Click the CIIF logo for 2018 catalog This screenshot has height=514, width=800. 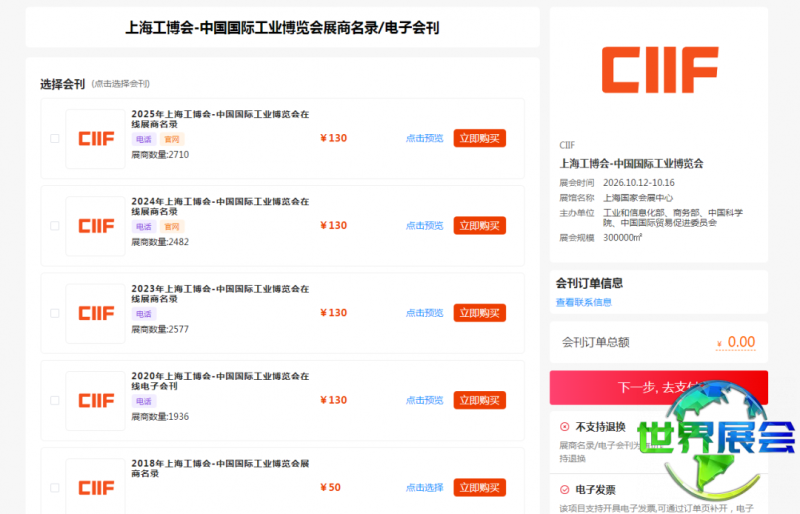(95, 487)
